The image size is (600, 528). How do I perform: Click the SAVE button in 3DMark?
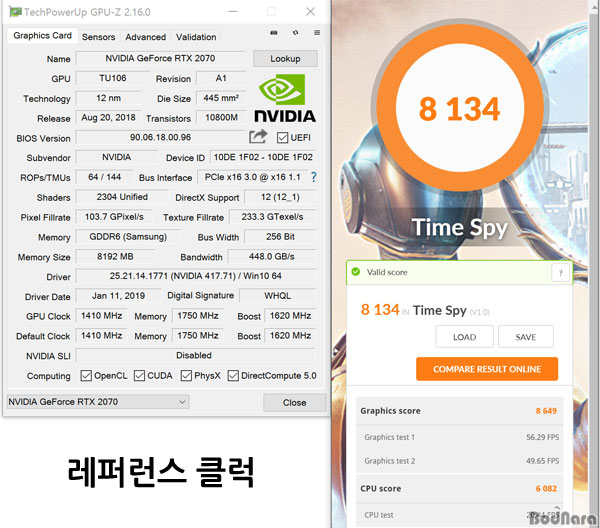(x=526, y=337)
